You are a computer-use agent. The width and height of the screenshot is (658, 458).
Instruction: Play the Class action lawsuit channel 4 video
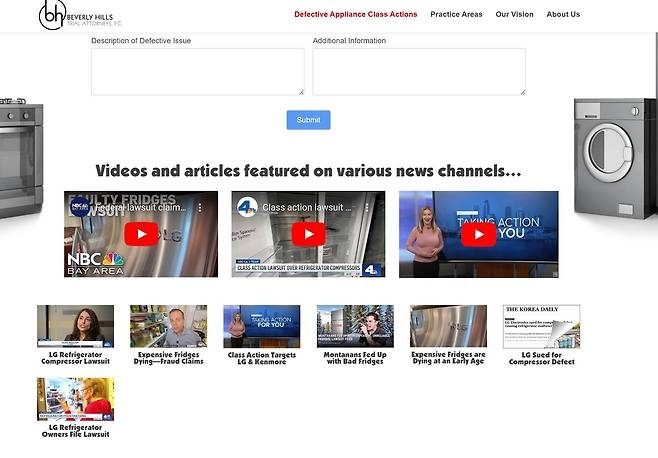point(308,235)
